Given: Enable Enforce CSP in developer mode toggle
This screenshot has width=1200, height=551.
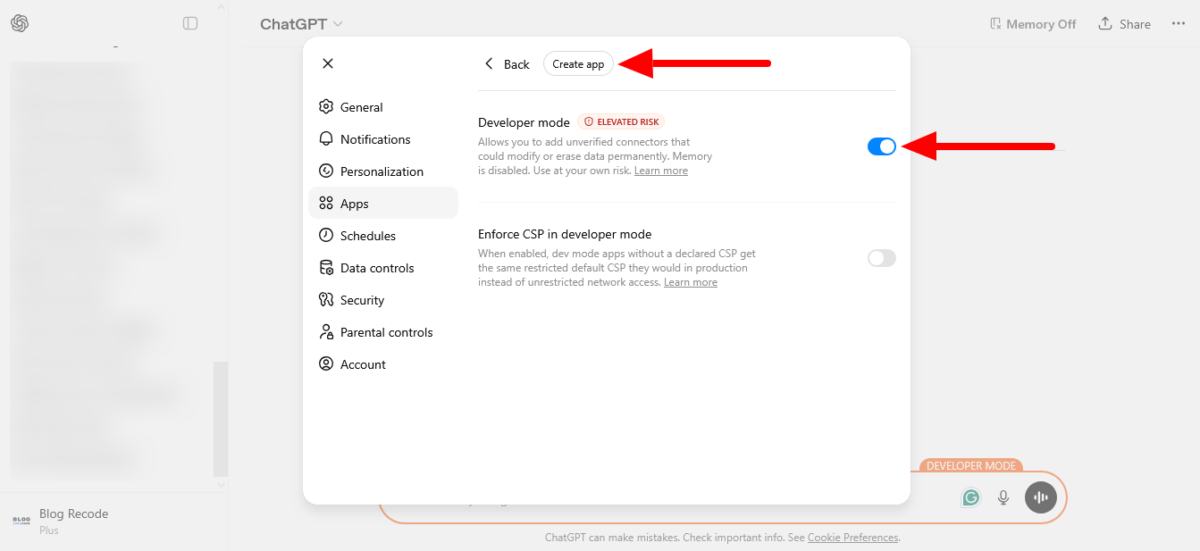Looking at the screenshot, I should 882,258.
